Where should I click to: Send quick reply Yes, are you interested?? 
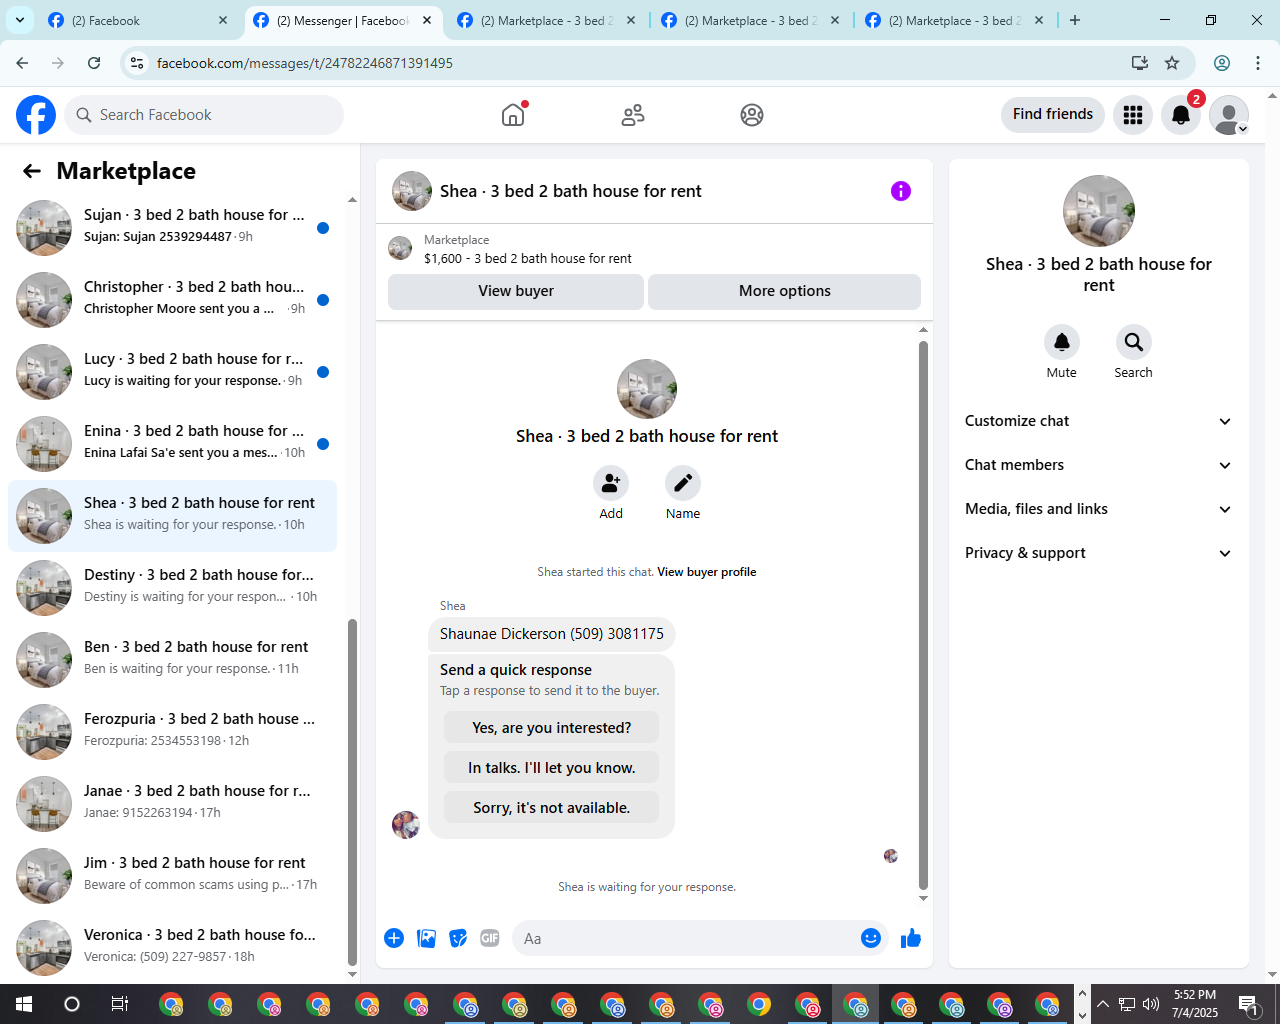[552, 728]
